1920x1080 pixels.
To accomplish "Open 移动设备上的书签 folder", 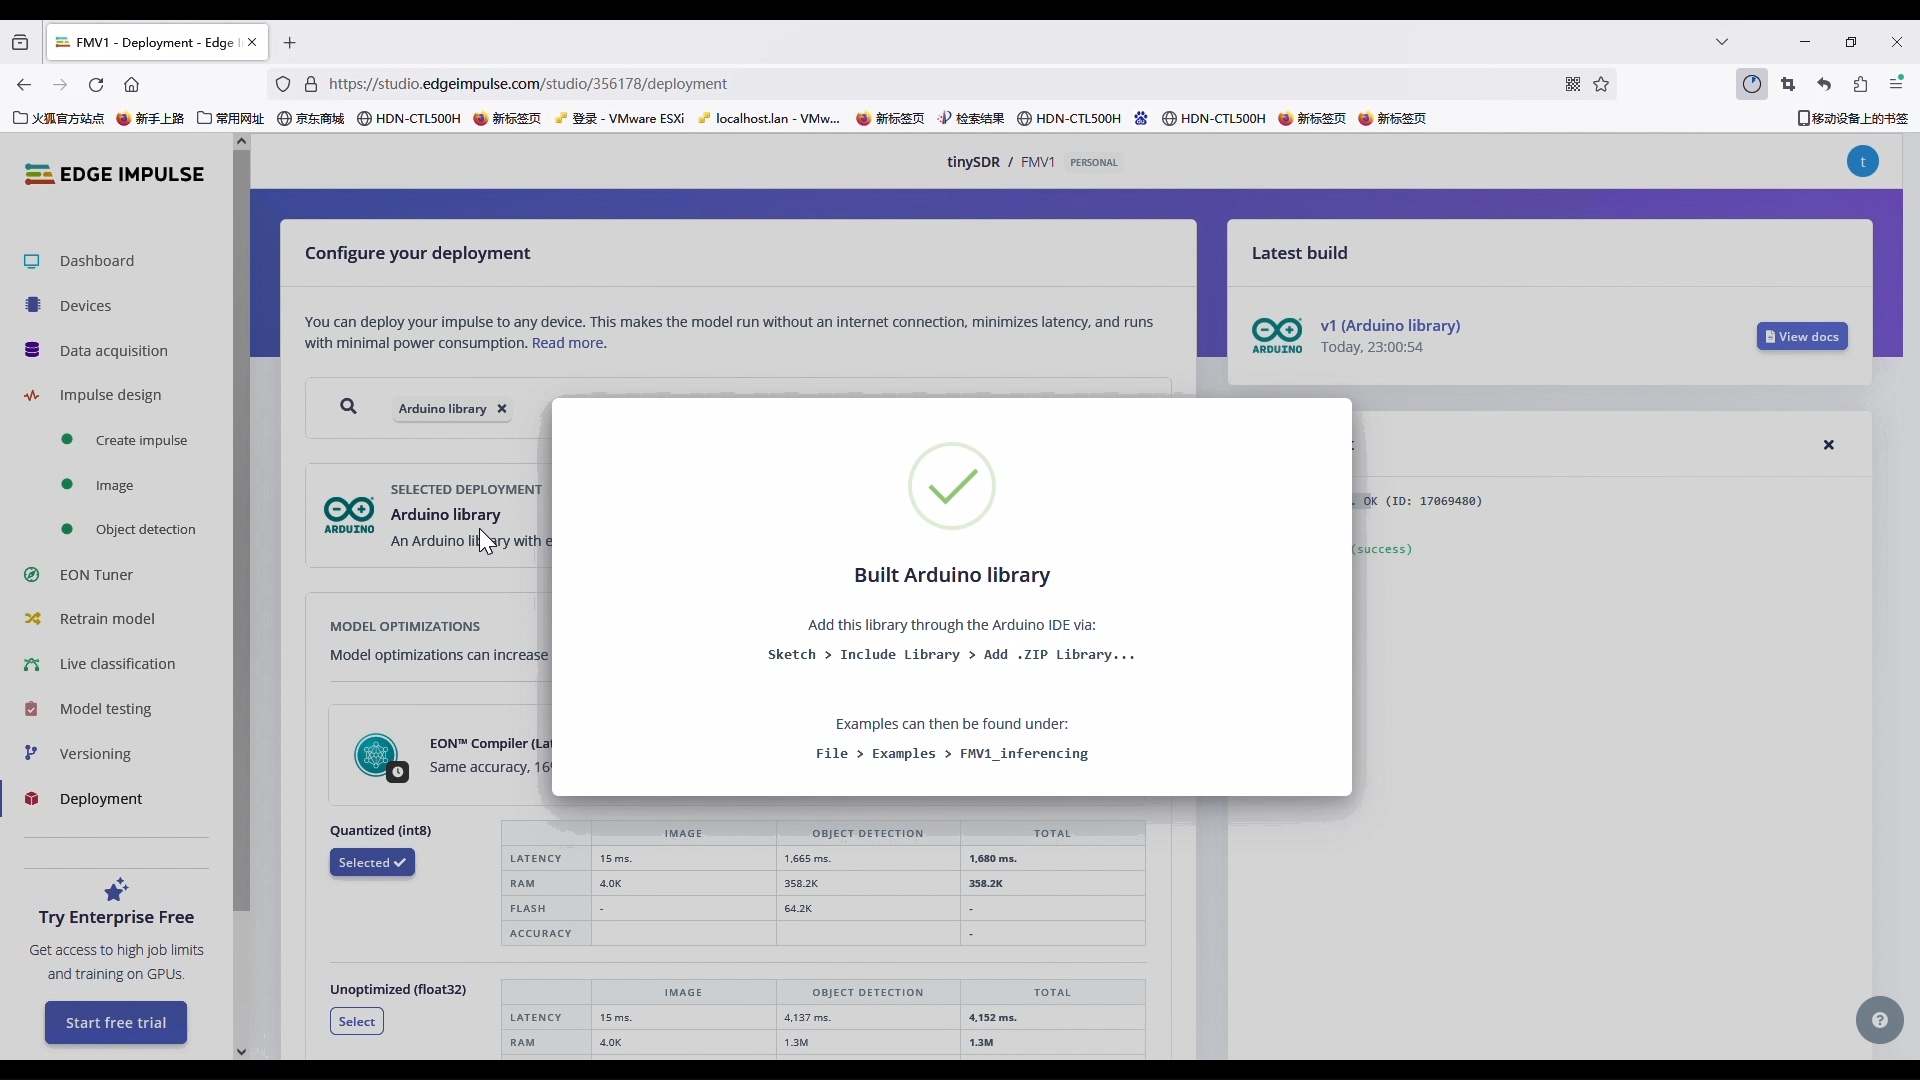I will pos(1852,118).
